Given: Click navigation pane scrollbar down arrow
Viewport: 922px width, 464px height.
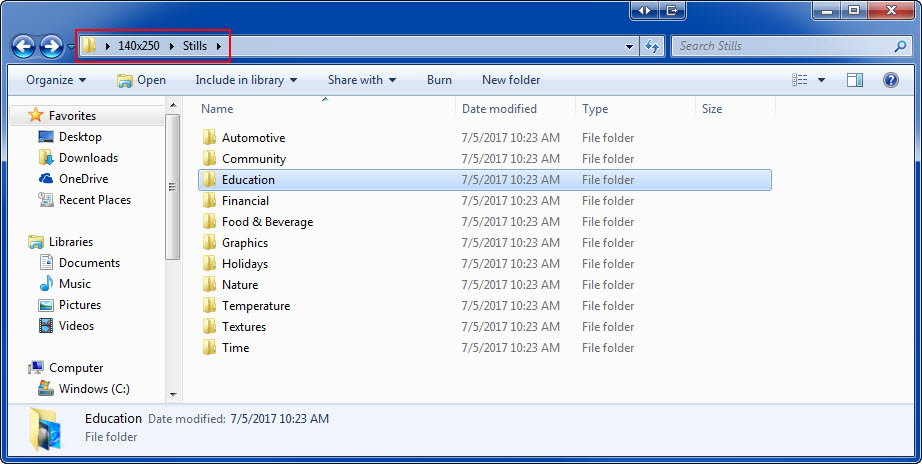Looking at the screenshot, I should pyautogui.click(x=173, y=395).
